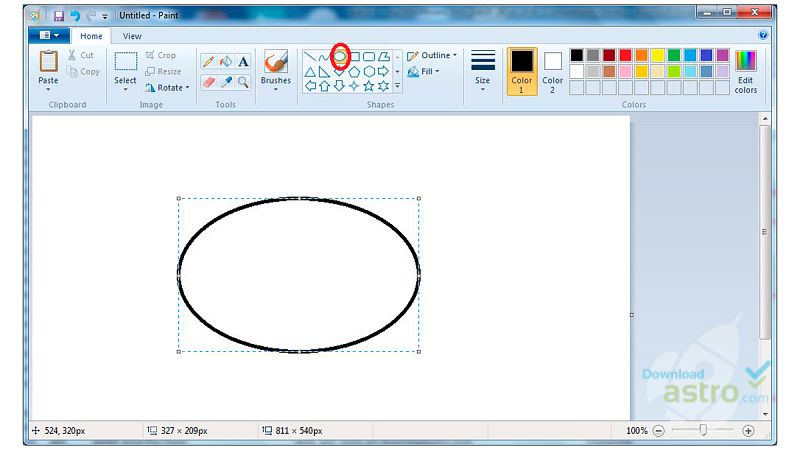800x450 pixels.
Task: Pick the Eraser tool
Action: (x=208, y=82)
